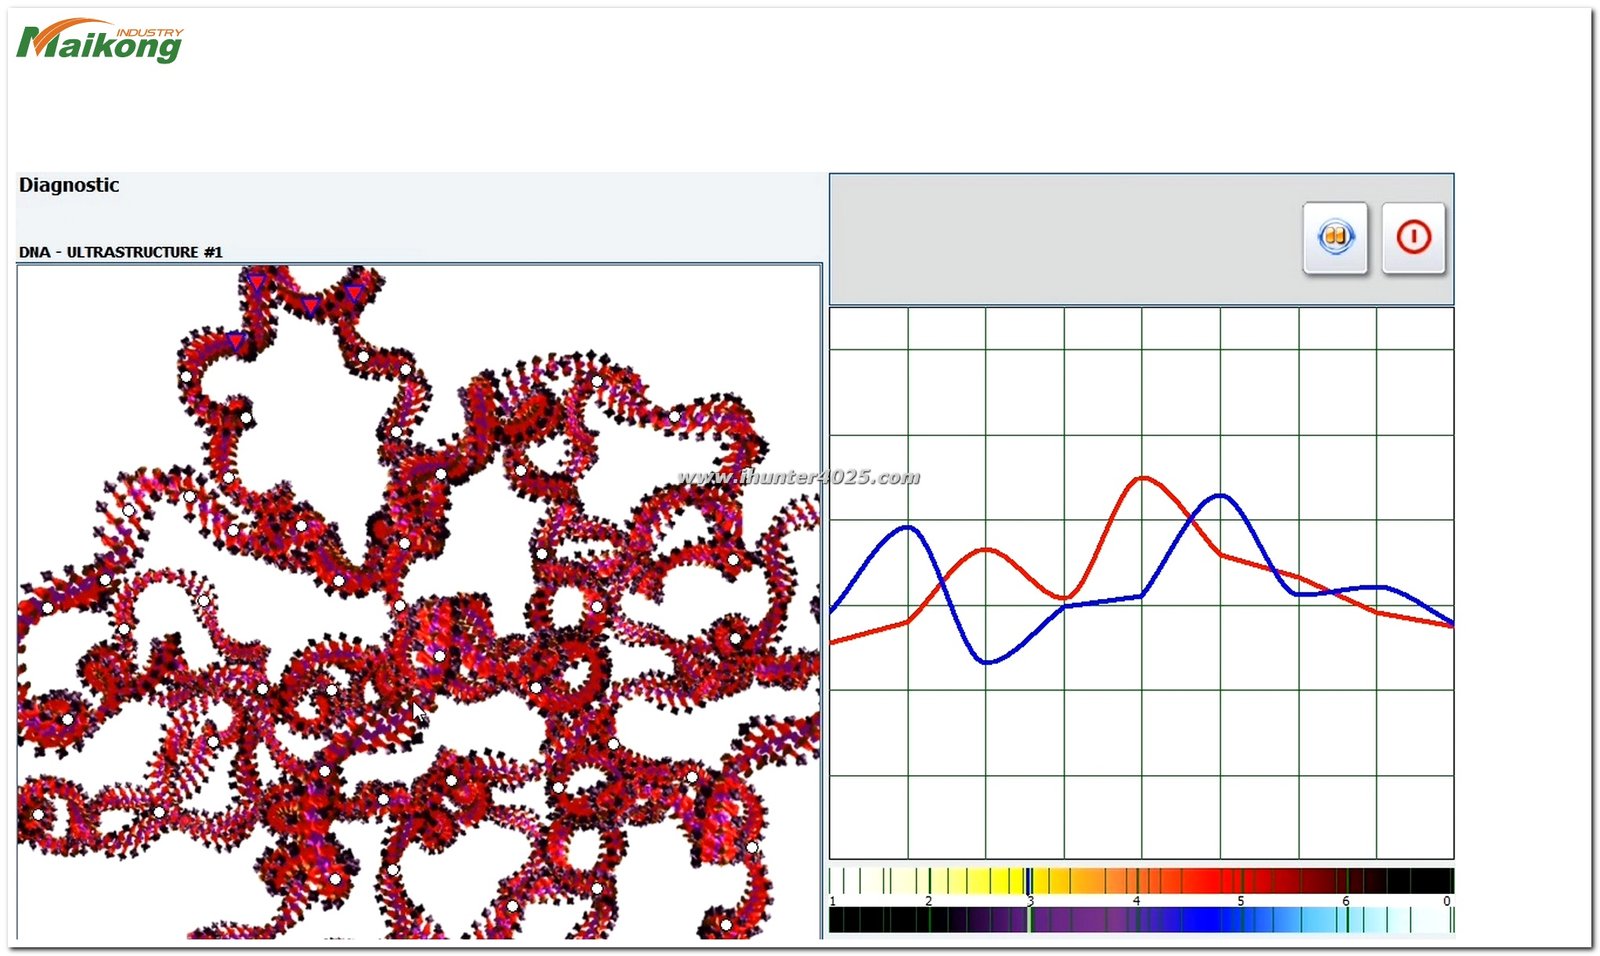Image resolution: width=1600 pixels, height=956 pixels.
Task: Click the highest peak of the blue curve
Action: (x=1221, y=495)
